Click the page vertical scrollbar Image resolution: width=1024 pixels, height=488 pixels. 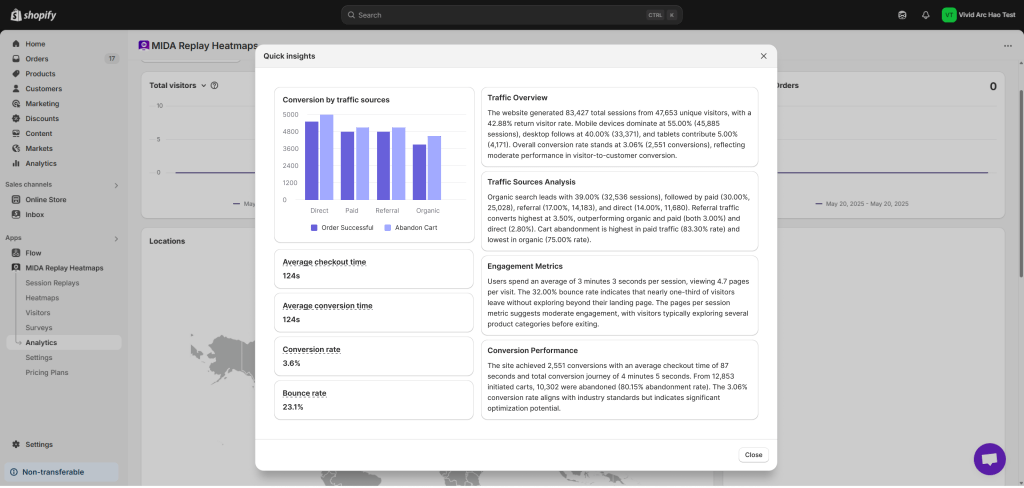(1019, 183)
